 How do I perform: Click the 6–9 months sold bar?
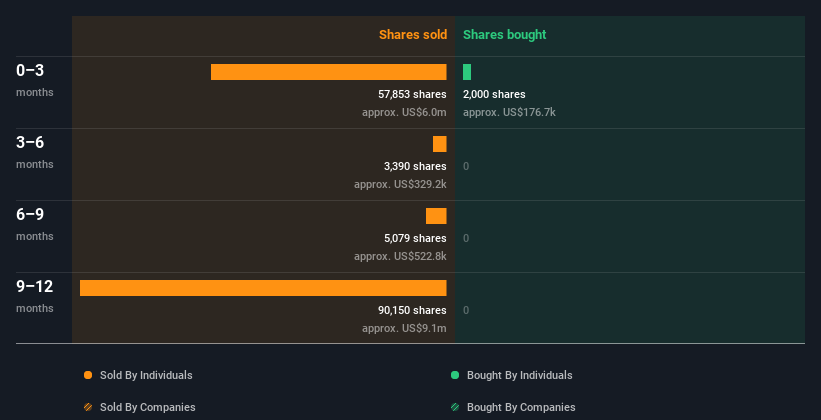coord(436,216)
